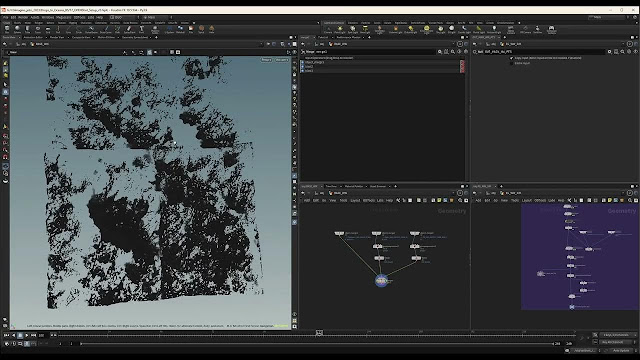Select the Box shelf tool
The height and width of the screenshot is (360, 640).
7,29
